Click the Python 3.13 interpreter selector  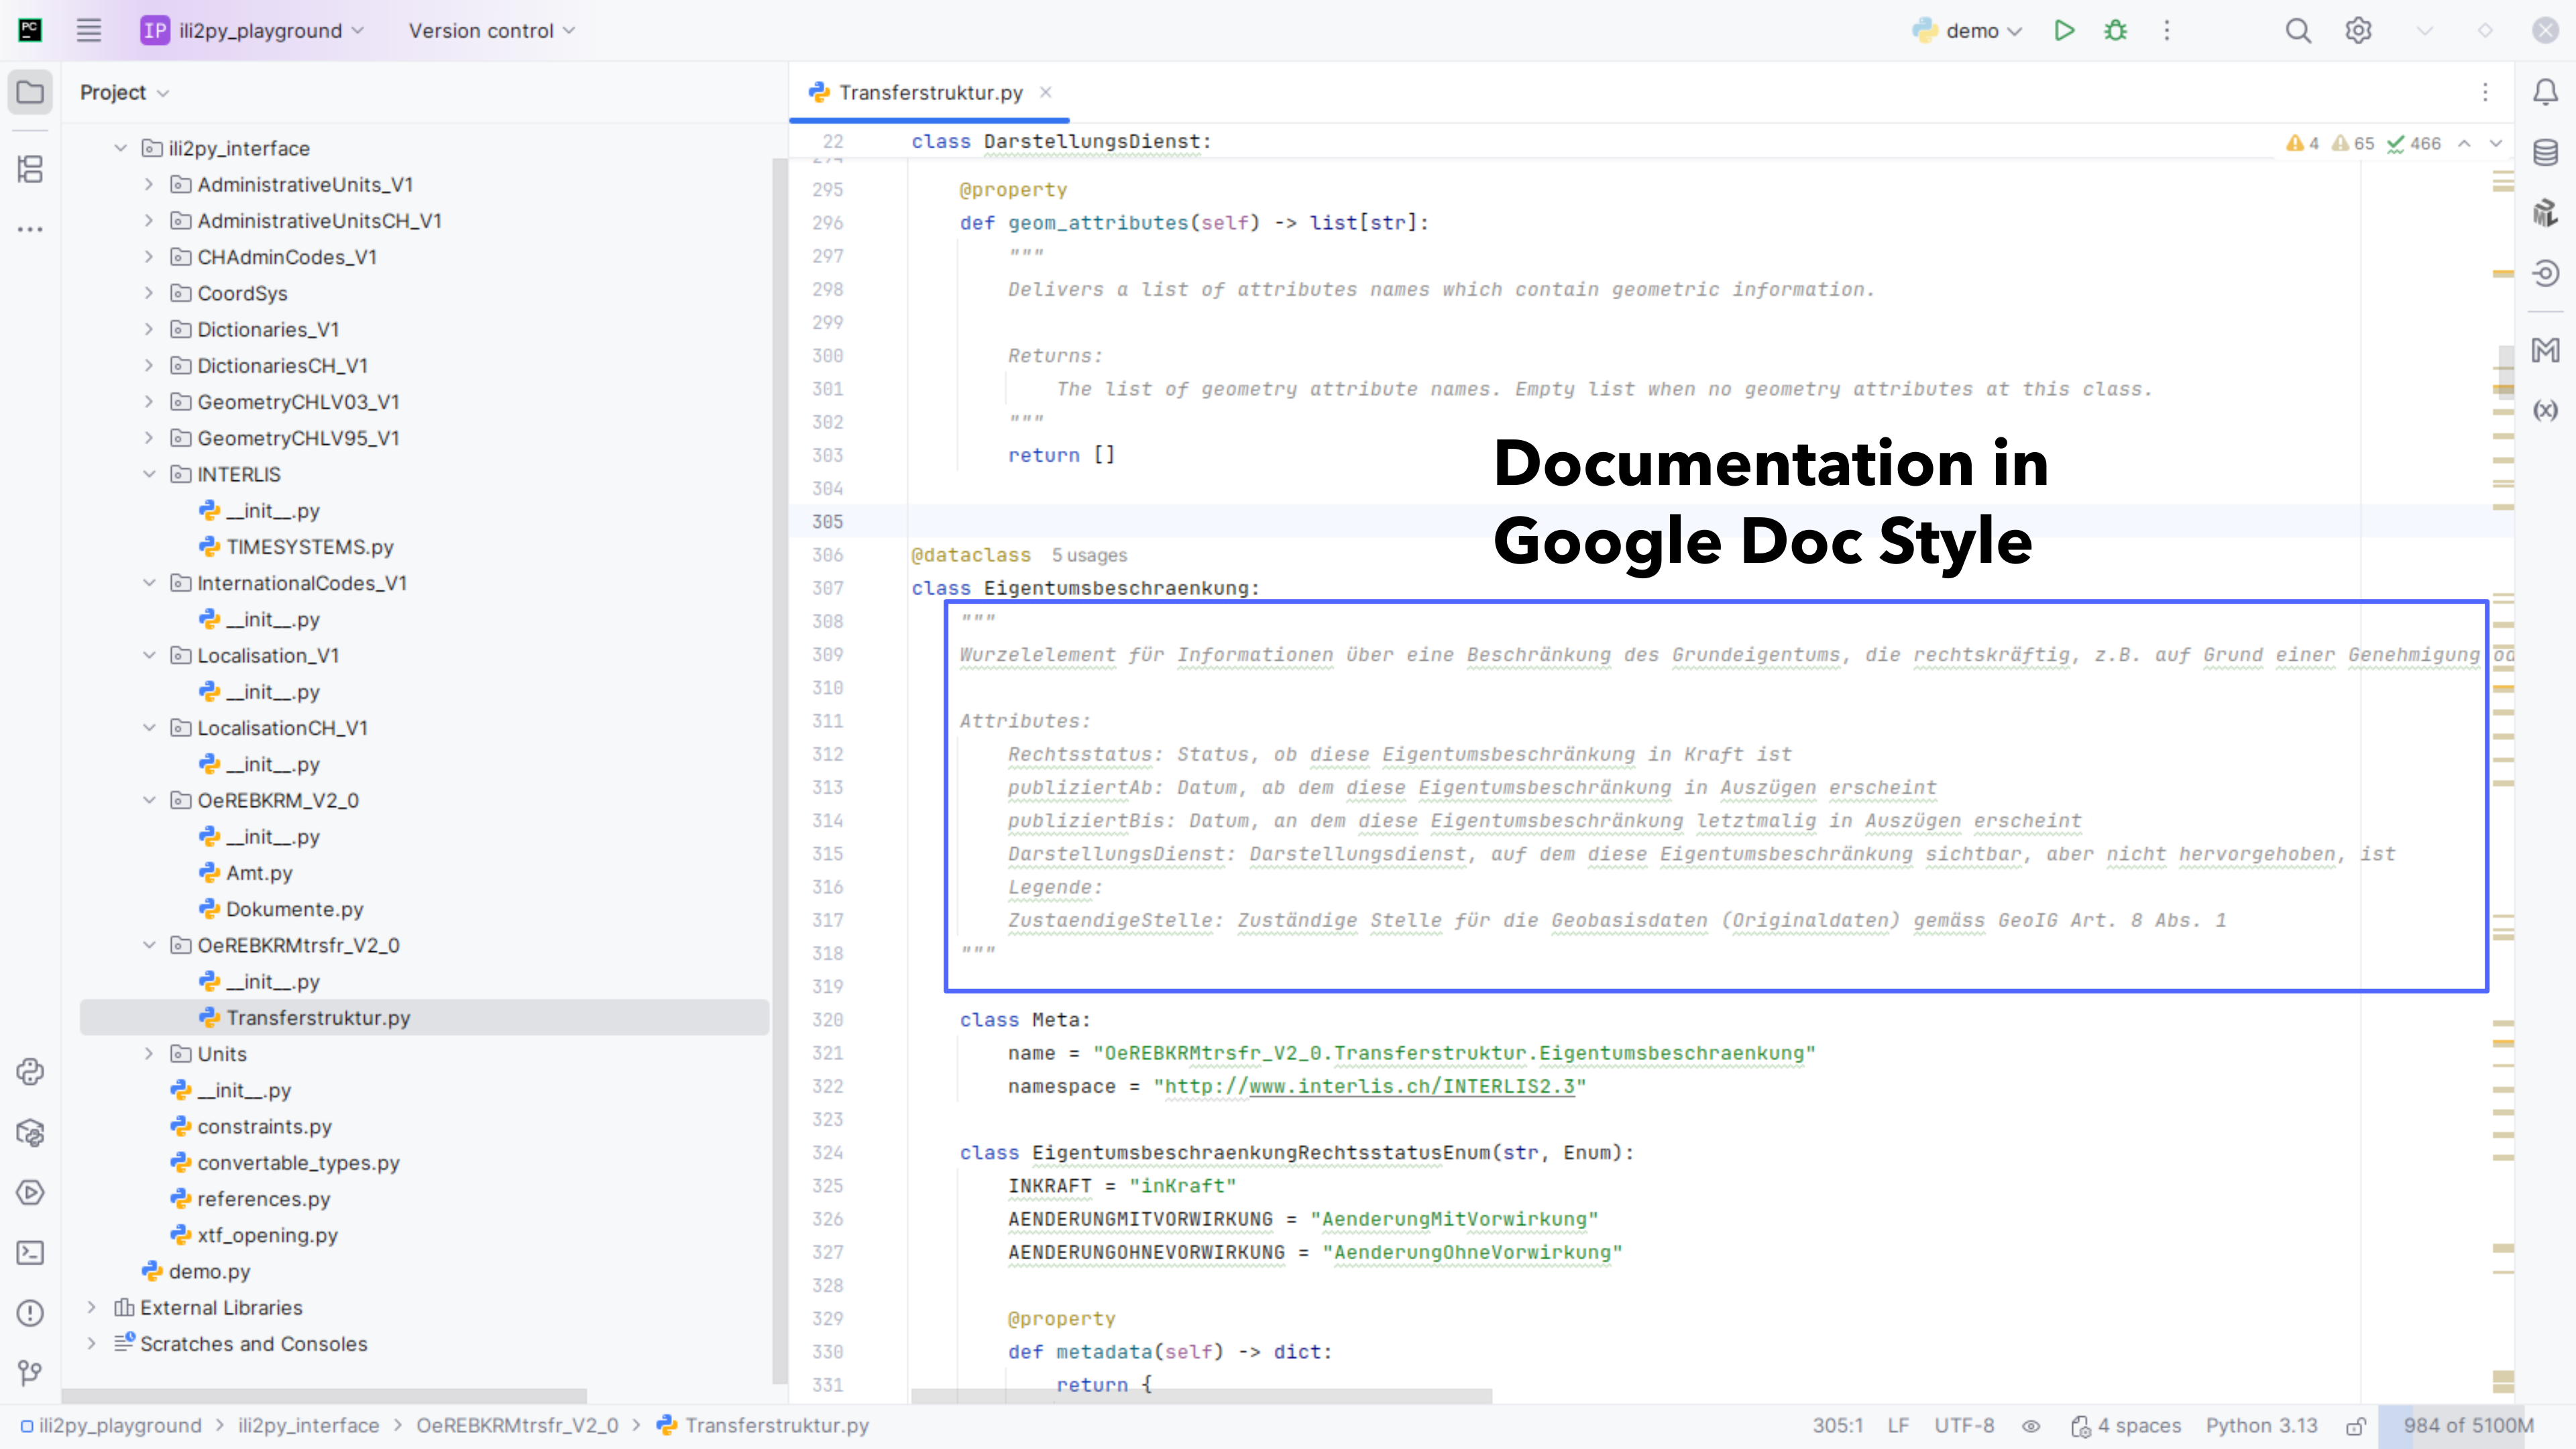[x=2261, y=1426]
